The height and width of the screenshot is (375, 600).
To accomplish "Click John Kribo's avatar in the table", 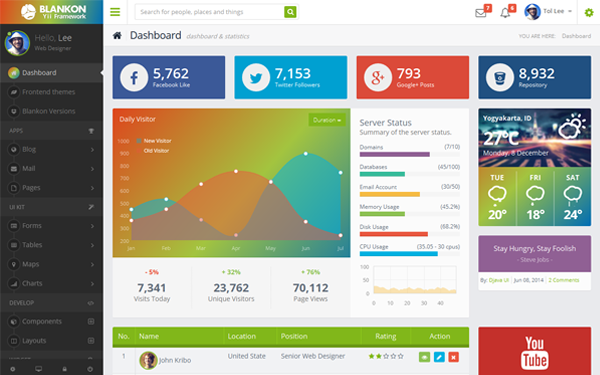I will coord(148,360).
